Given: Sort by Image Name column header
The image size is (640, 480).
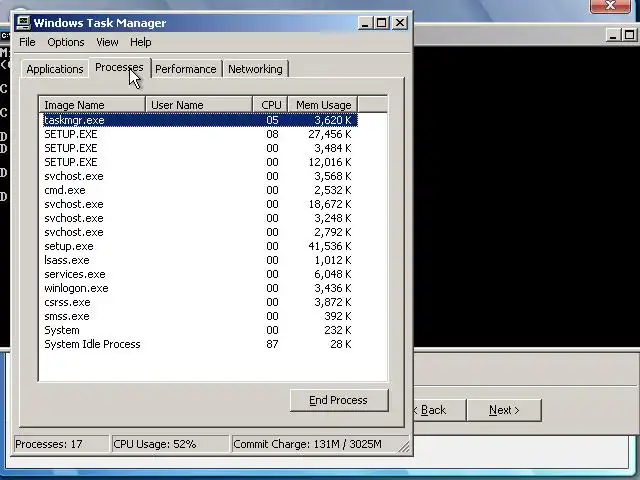Looking at the screenshot, I should (92, 105).
